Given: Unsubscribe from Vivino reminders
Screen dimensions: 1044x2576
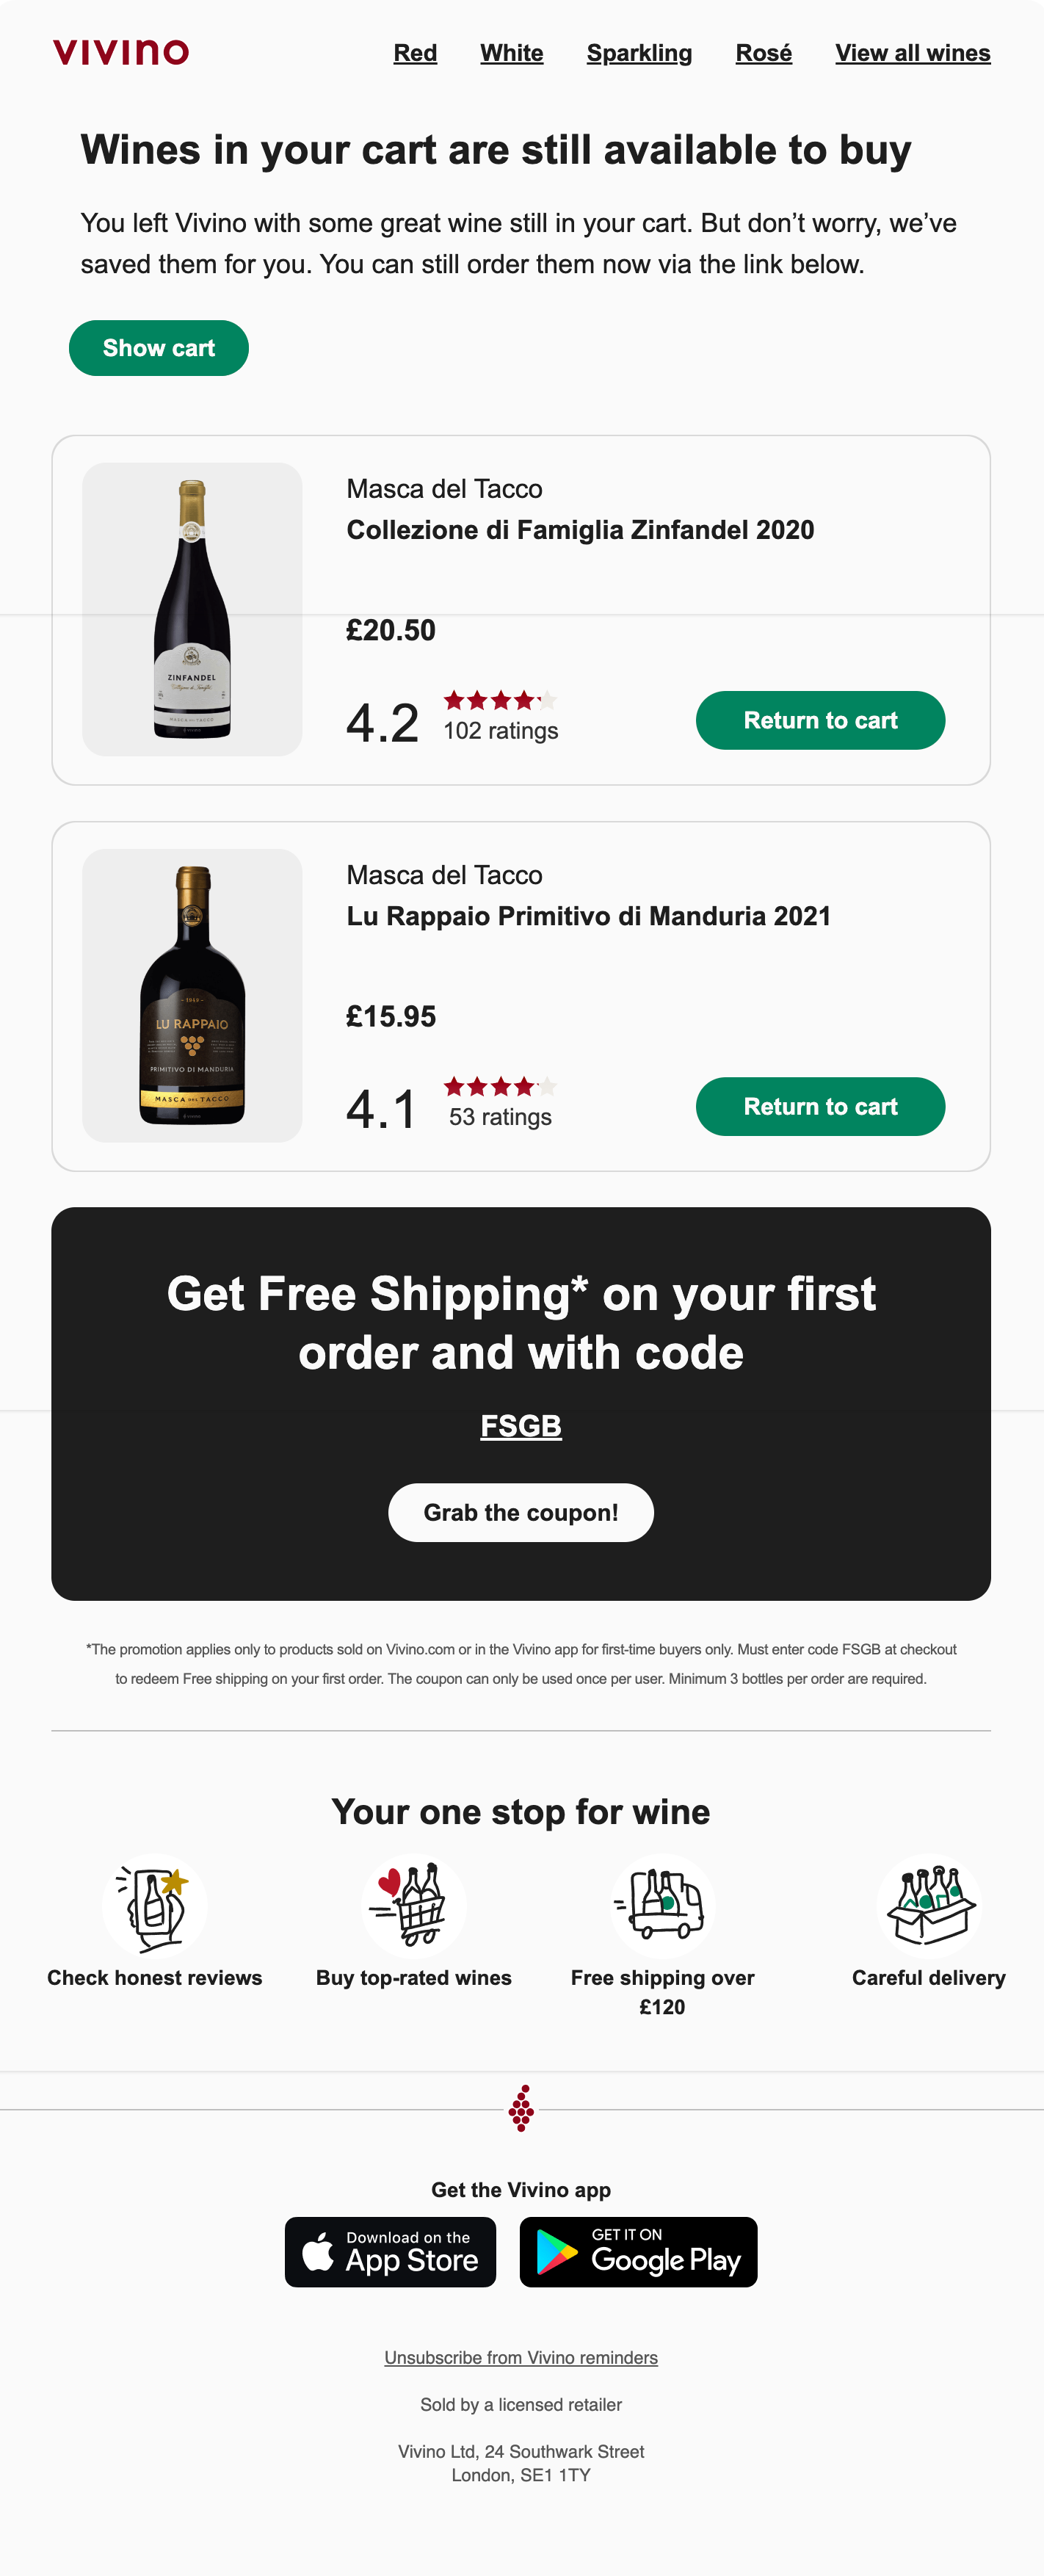Looking at the screenshot, I should pos(521,2357).
